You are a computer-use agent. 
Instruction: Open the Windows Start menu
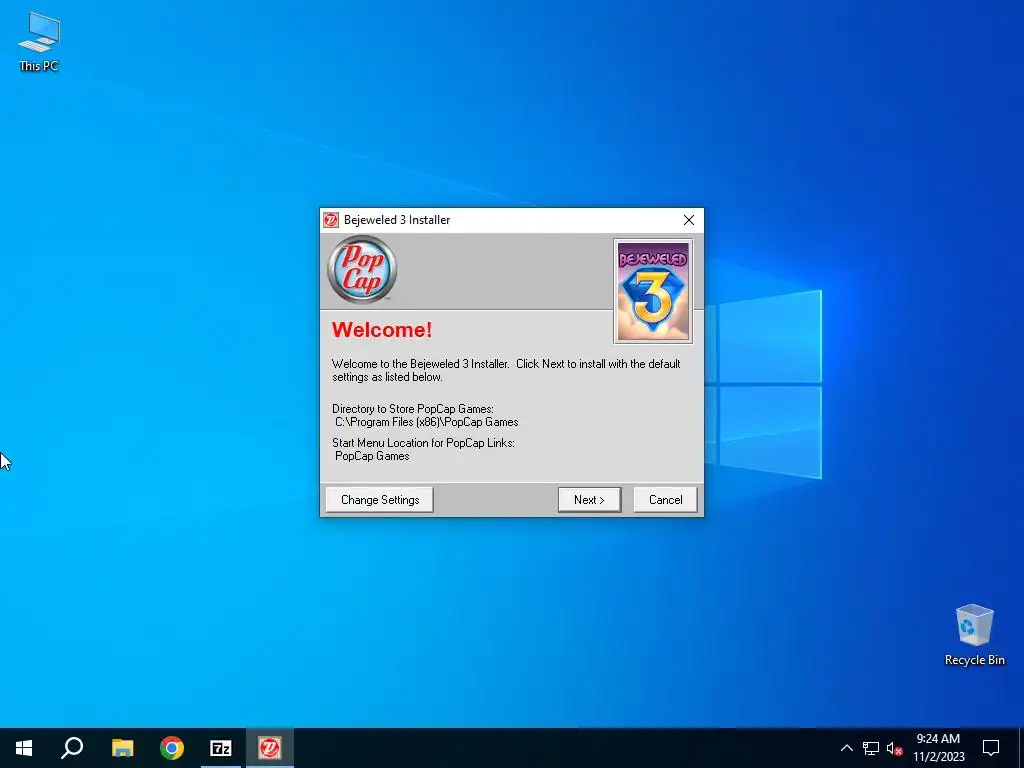pos(24,748)
